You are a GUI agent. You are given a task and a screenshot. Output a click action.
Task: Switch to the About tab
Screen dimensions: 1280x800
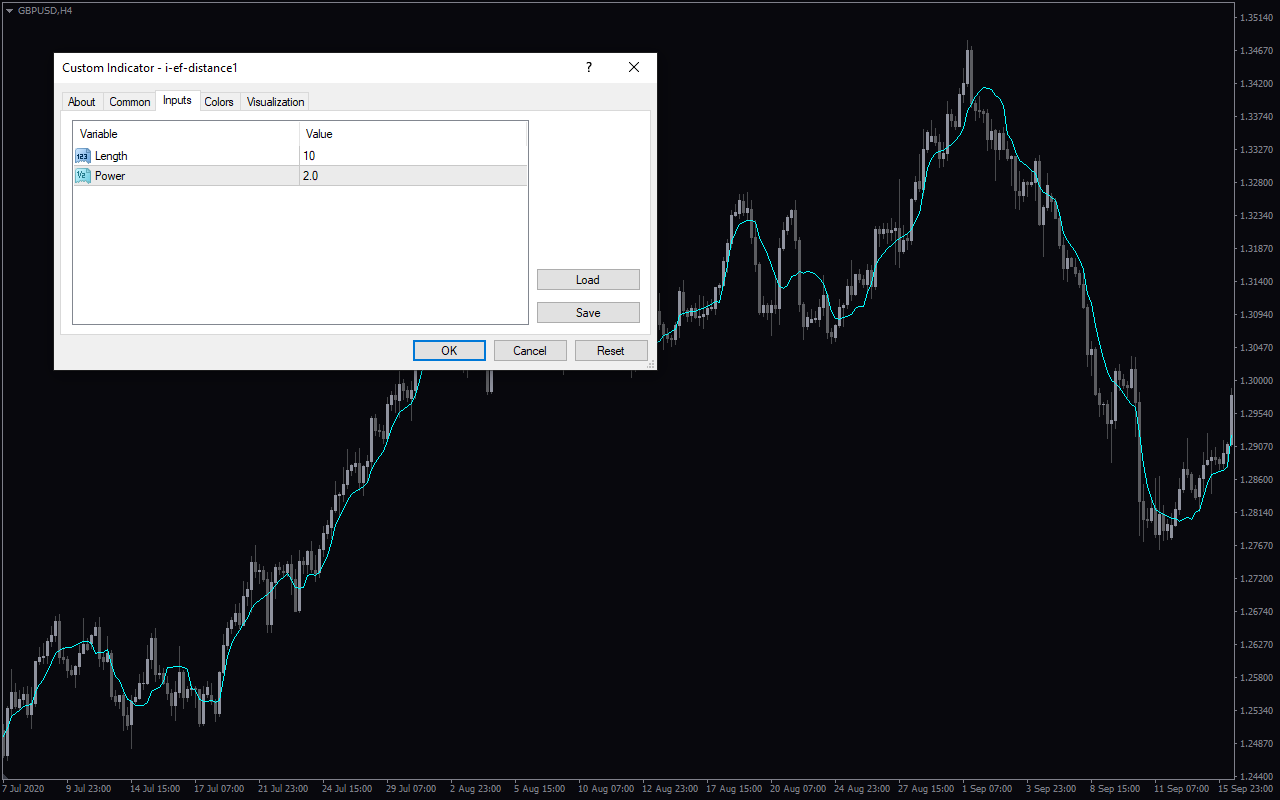82,102
